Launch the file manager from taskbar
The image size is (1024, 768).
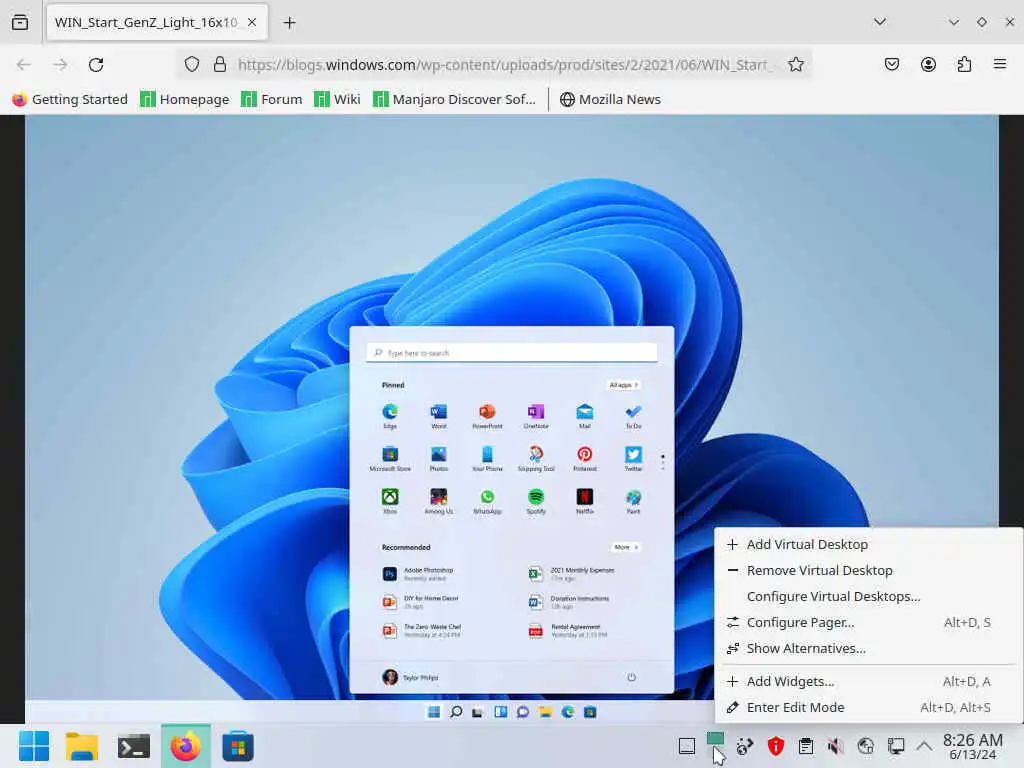(82, 746)
